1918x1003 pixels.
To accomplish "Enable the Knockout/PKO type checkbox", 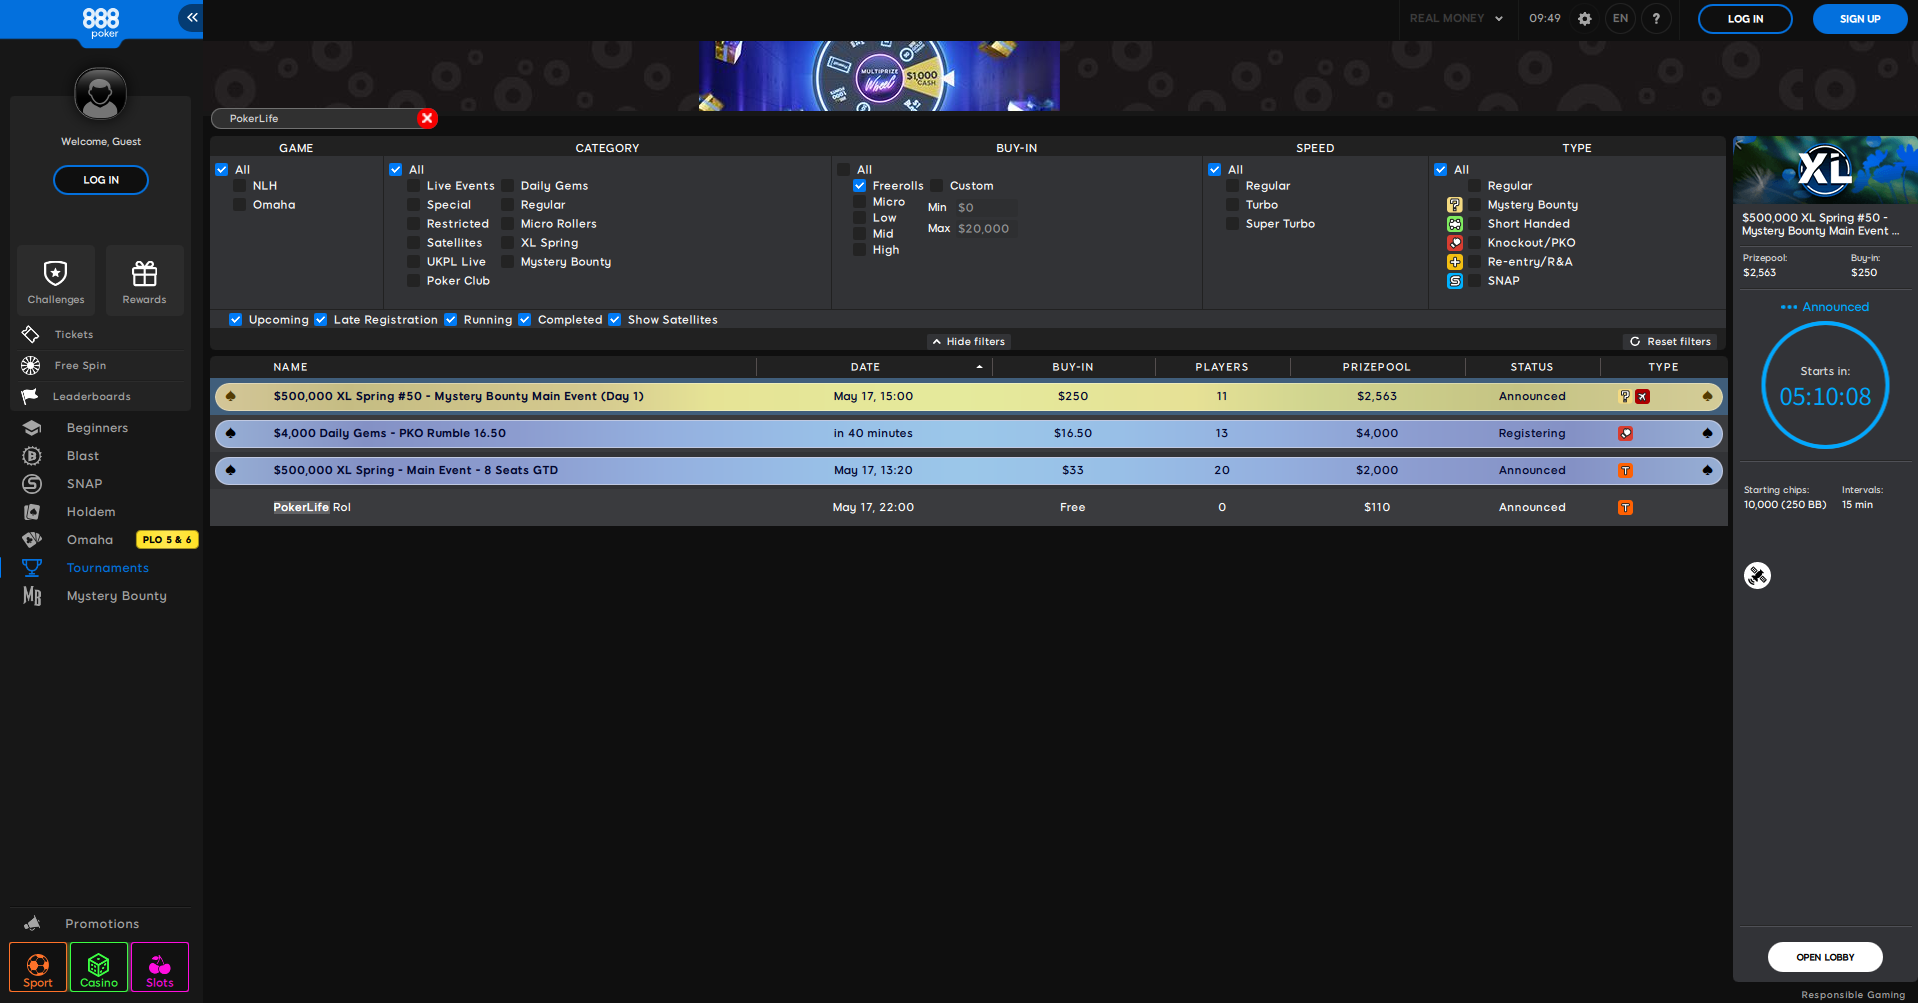I will [1475, 243].
